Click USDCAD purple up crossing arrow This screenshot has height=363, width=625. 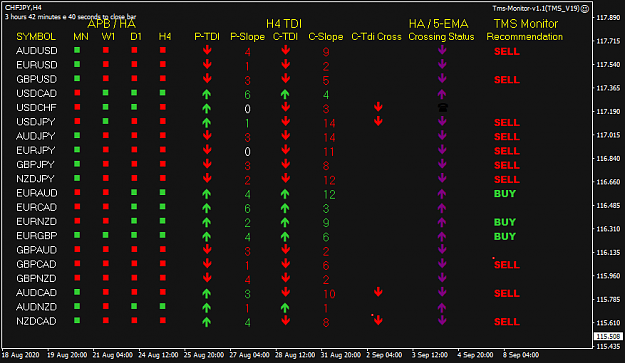pos(442,94)
